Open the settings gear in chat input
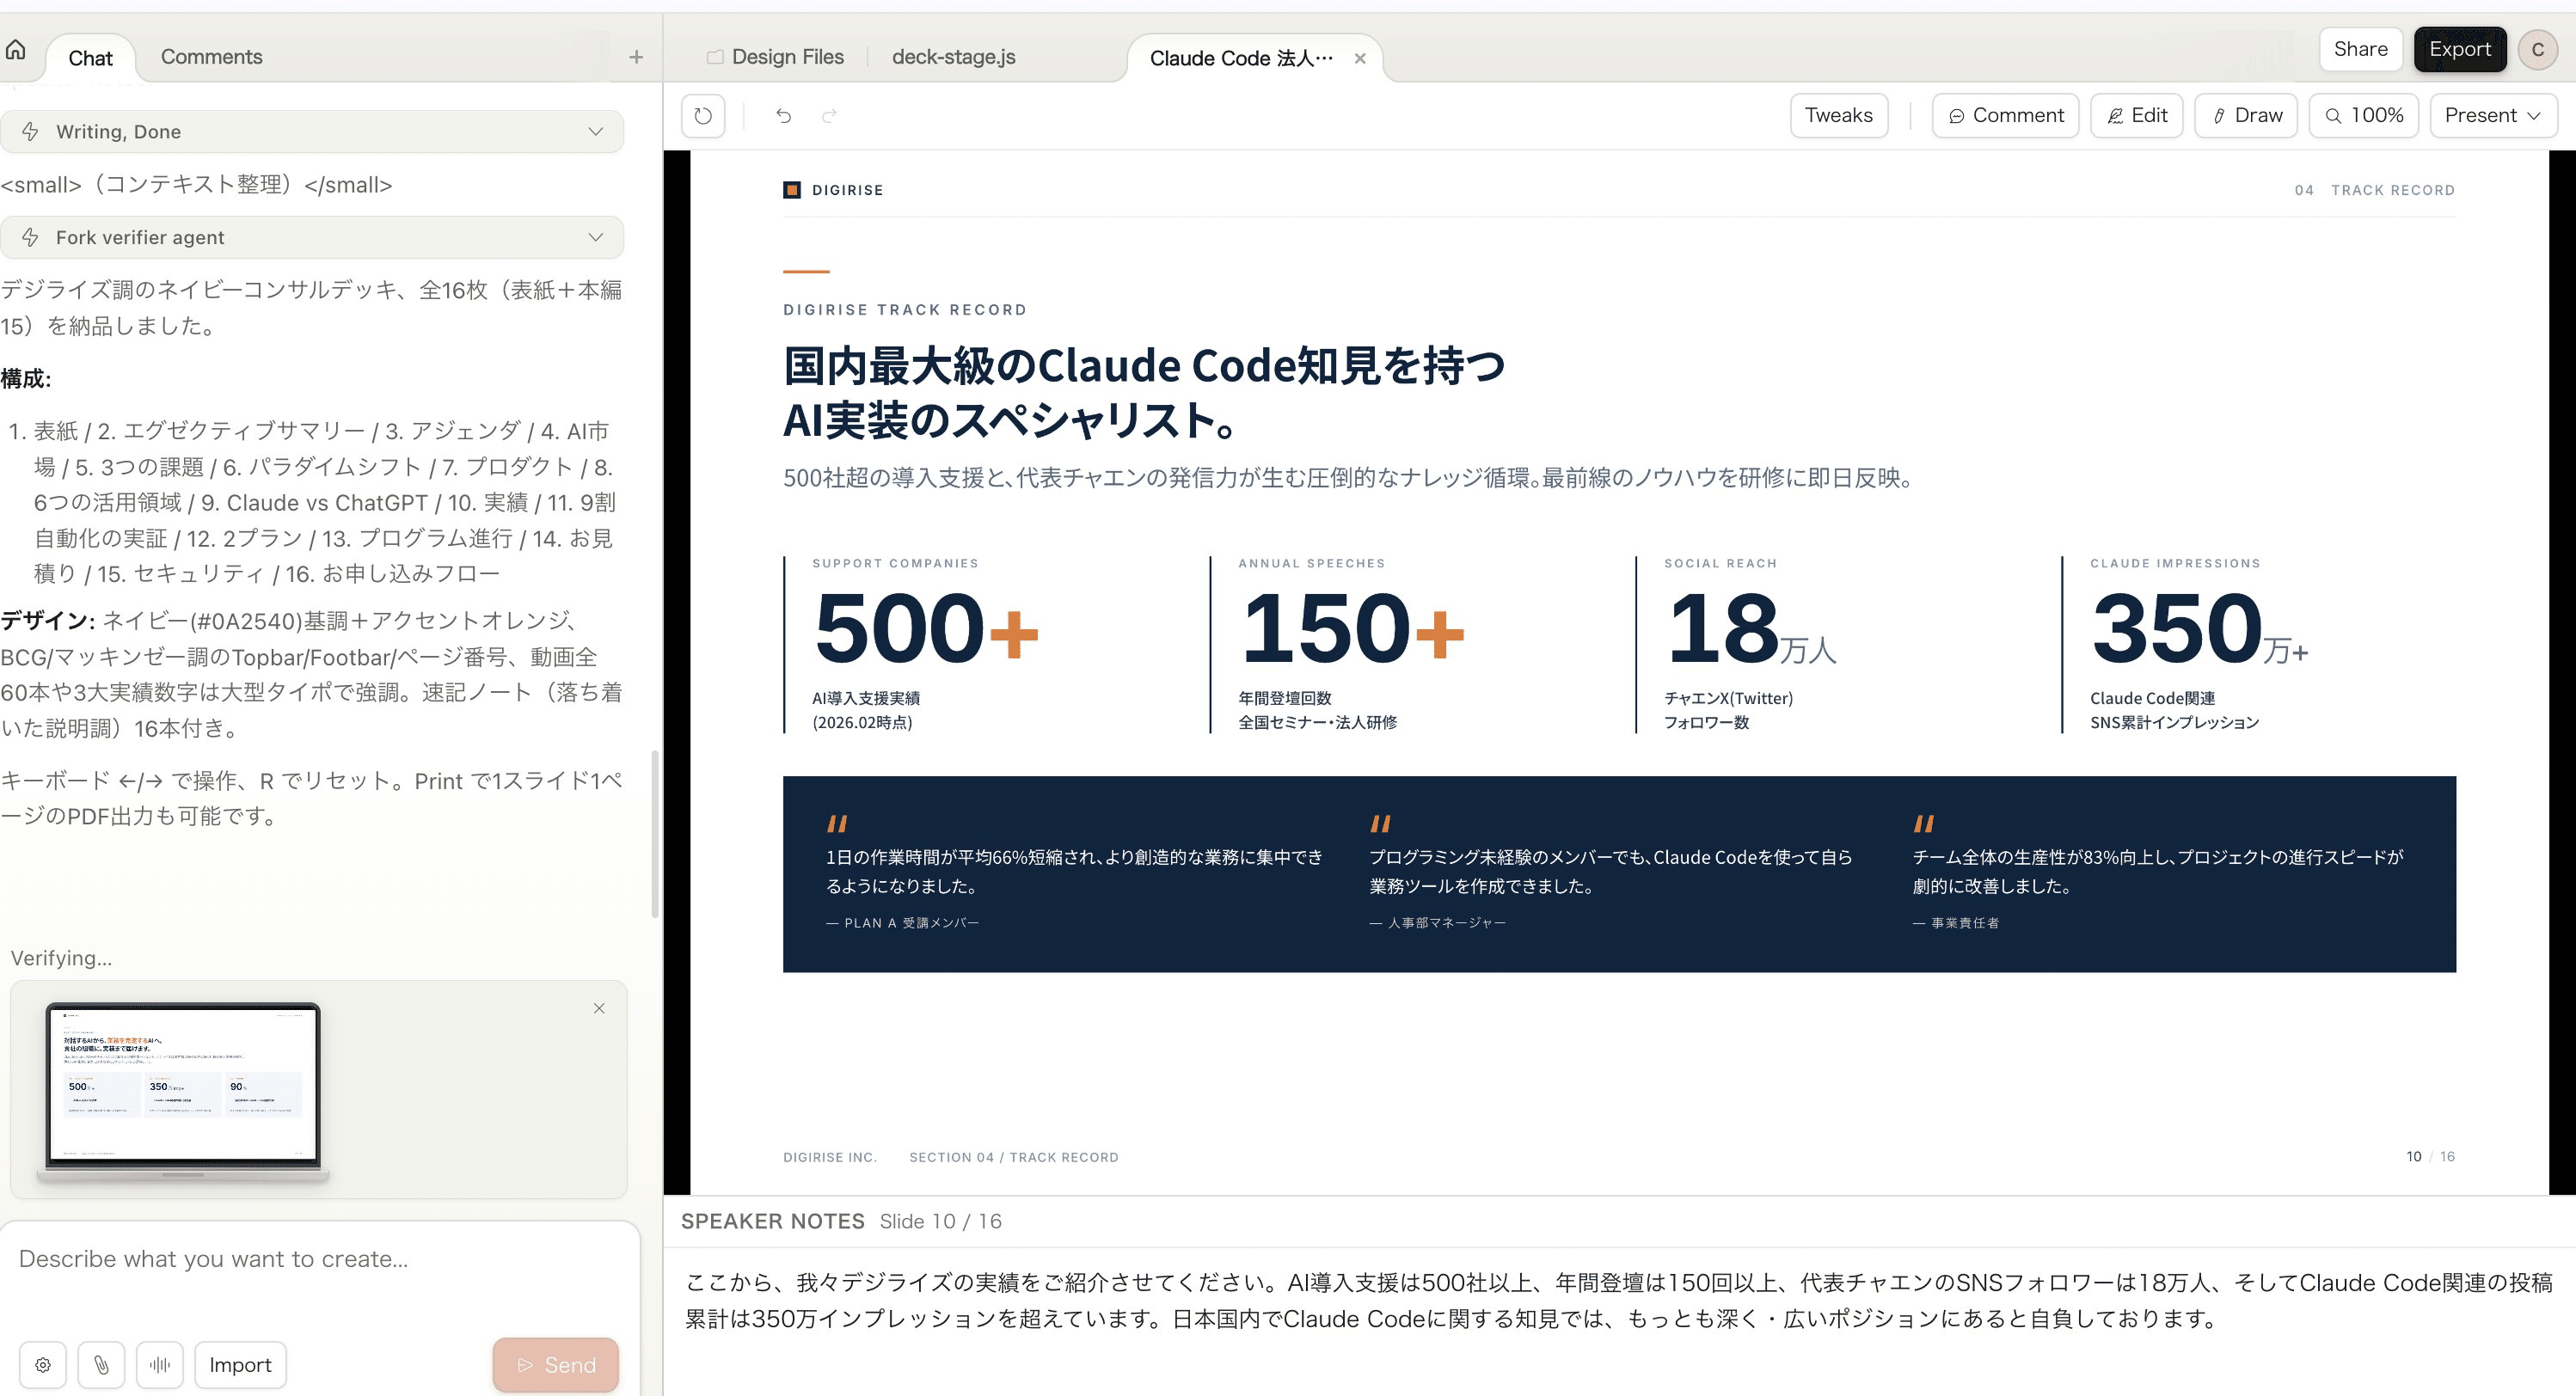 click(43, 1365)
